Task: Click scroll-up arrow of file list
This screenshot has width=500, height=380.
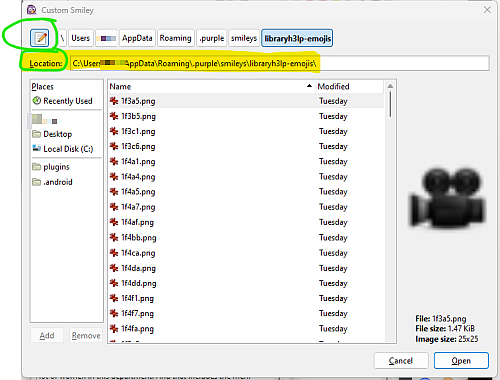Action: pyautogui.click(x=390, y=86)
